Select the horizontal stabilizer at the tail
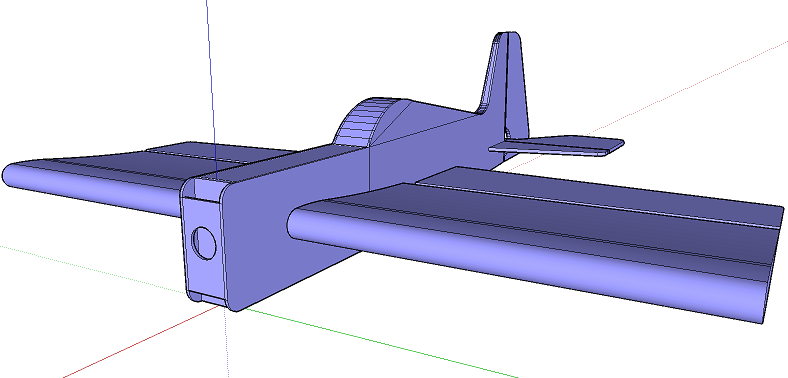Image resolution: width=788 pixels, height=378 pixels. (557, 145)
